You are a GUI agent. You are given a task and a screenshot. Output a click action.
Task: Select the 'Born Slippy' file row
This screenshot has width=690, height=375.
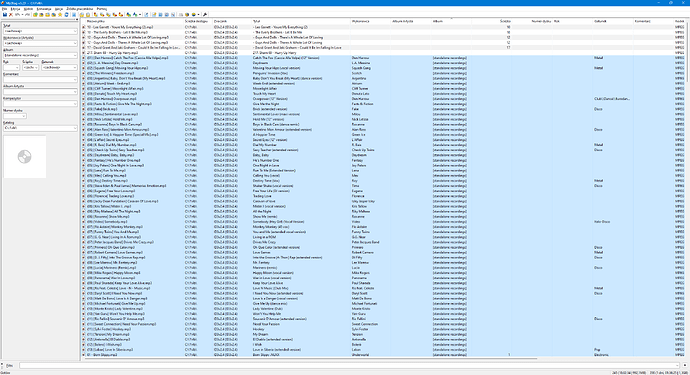pyautogui.click(x=383, y=355)
